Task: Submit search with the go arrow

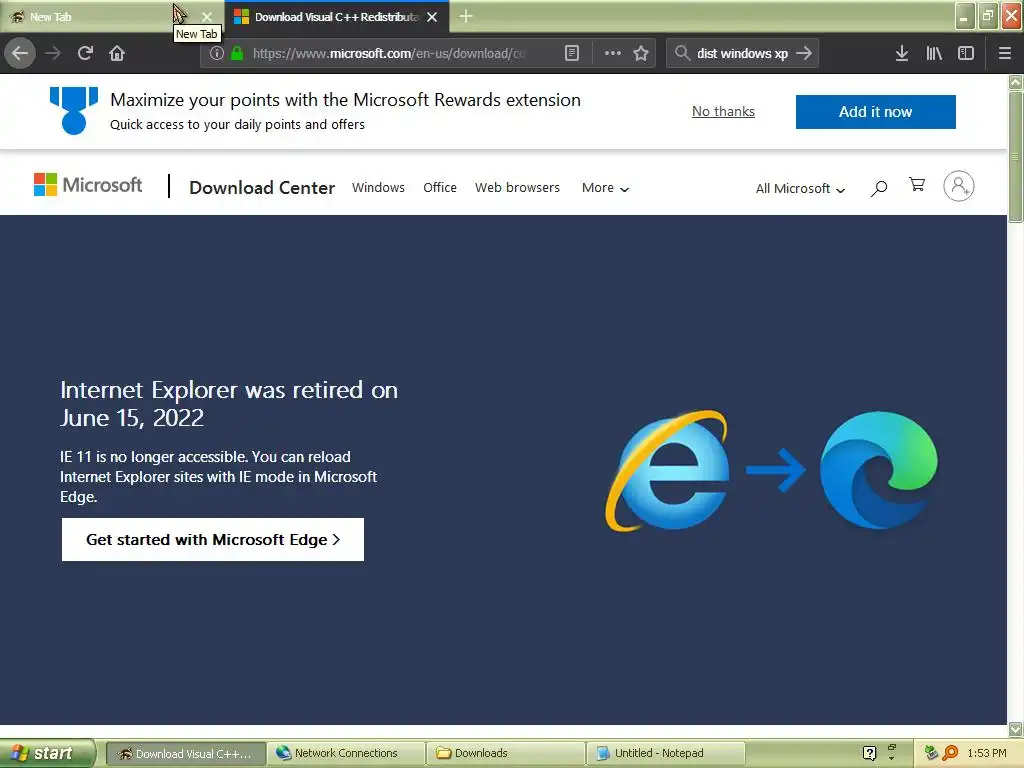Action: tap(804, 53)
